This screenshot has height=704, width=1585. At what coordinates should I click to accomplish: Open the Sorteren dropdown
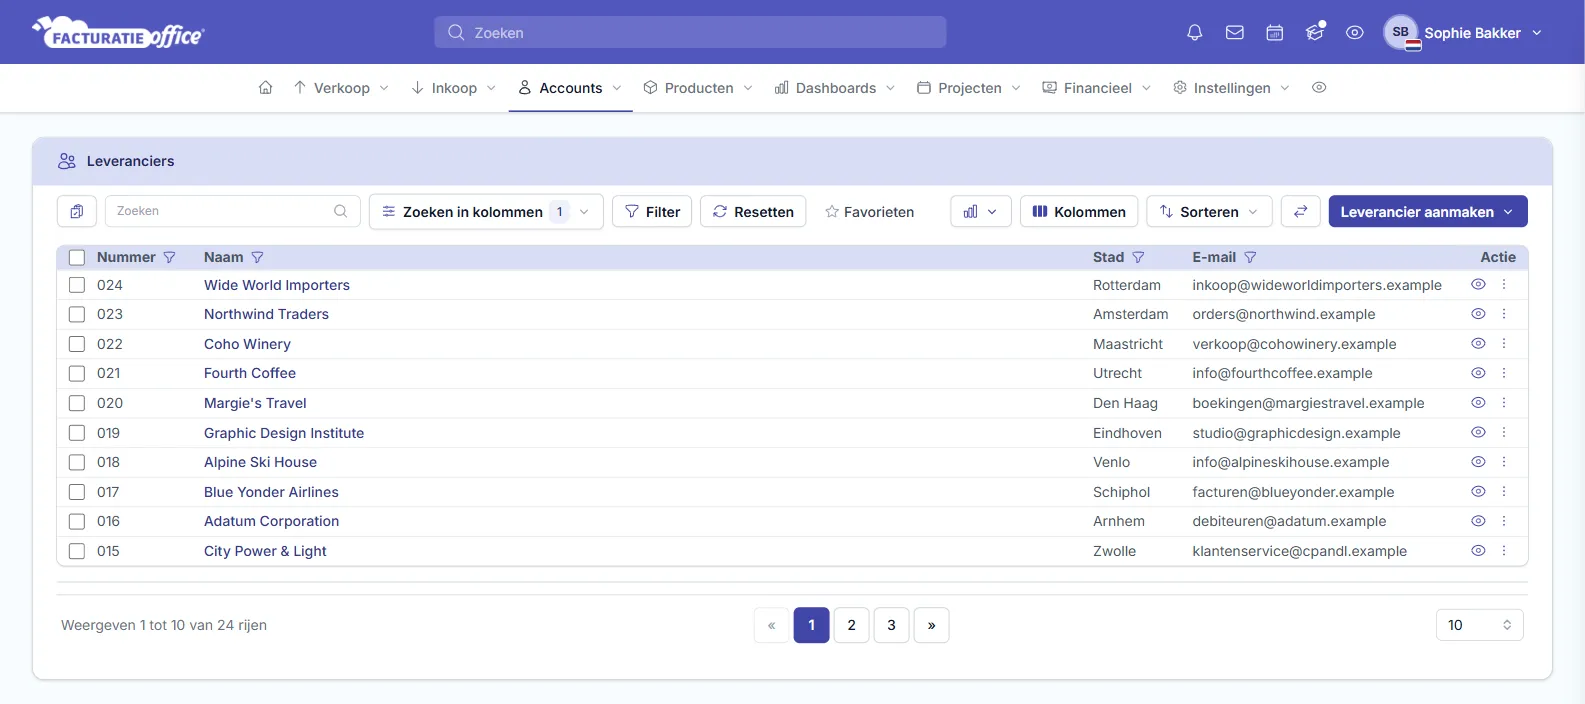tap(1209, 211)
